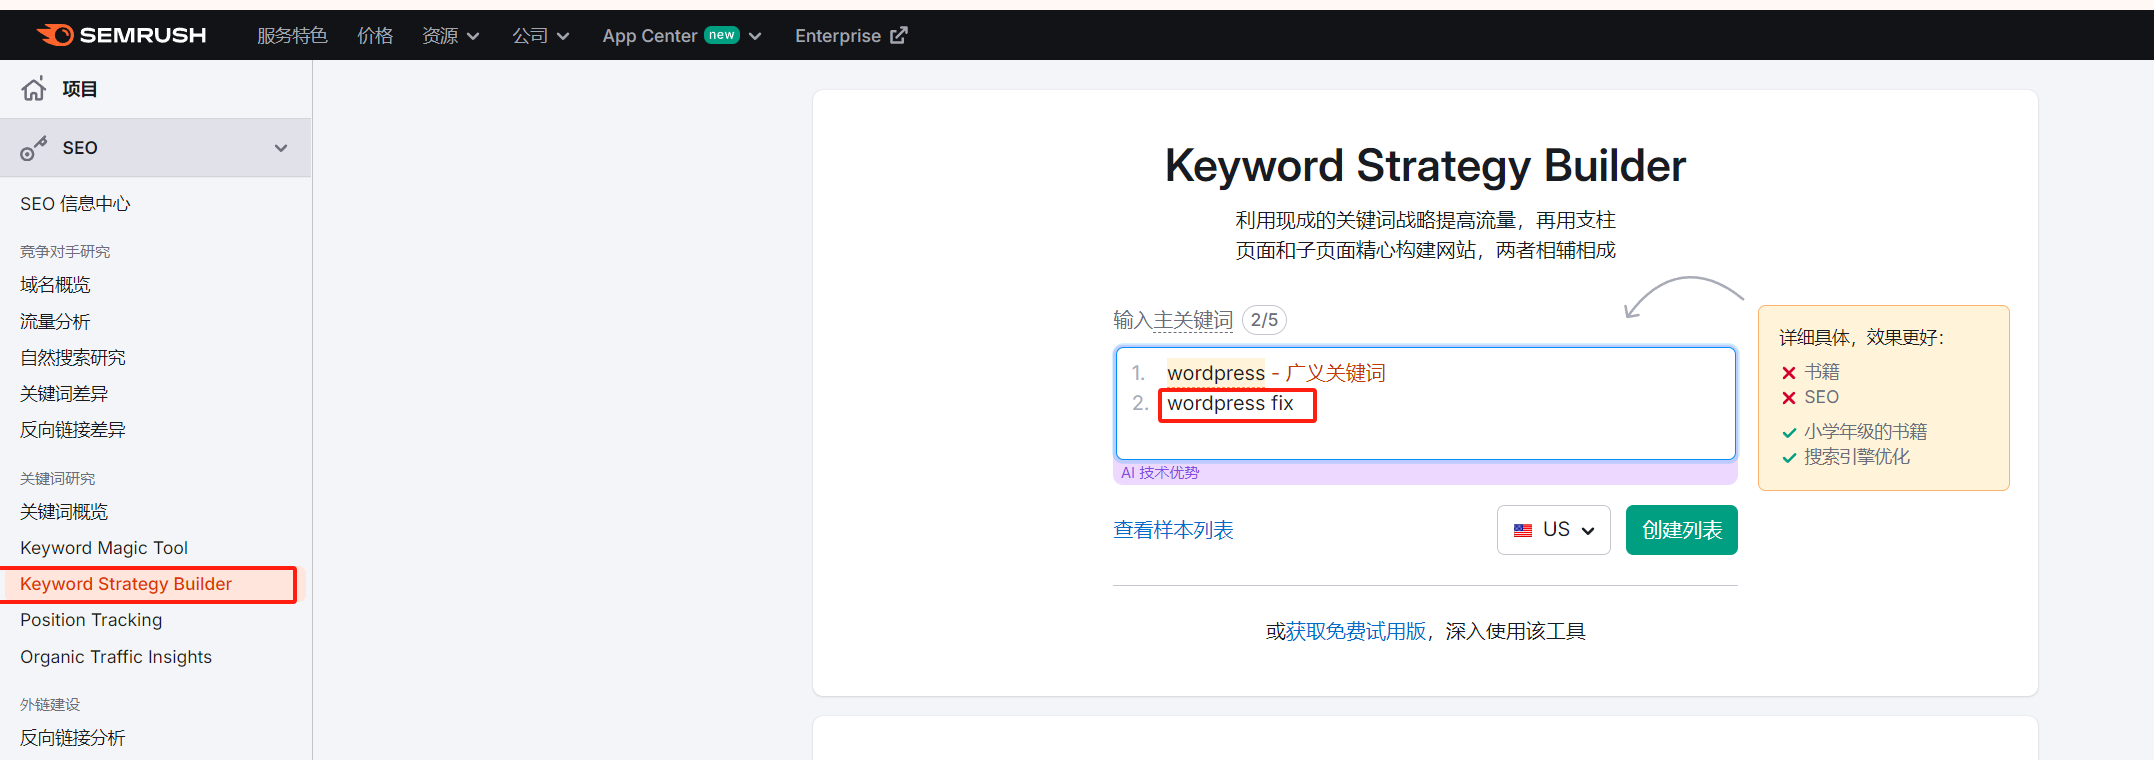Collapse the SEO sidebar section
Viewport: 2154px width, 760px height.
pyautogui.click(x=281, y=148)
